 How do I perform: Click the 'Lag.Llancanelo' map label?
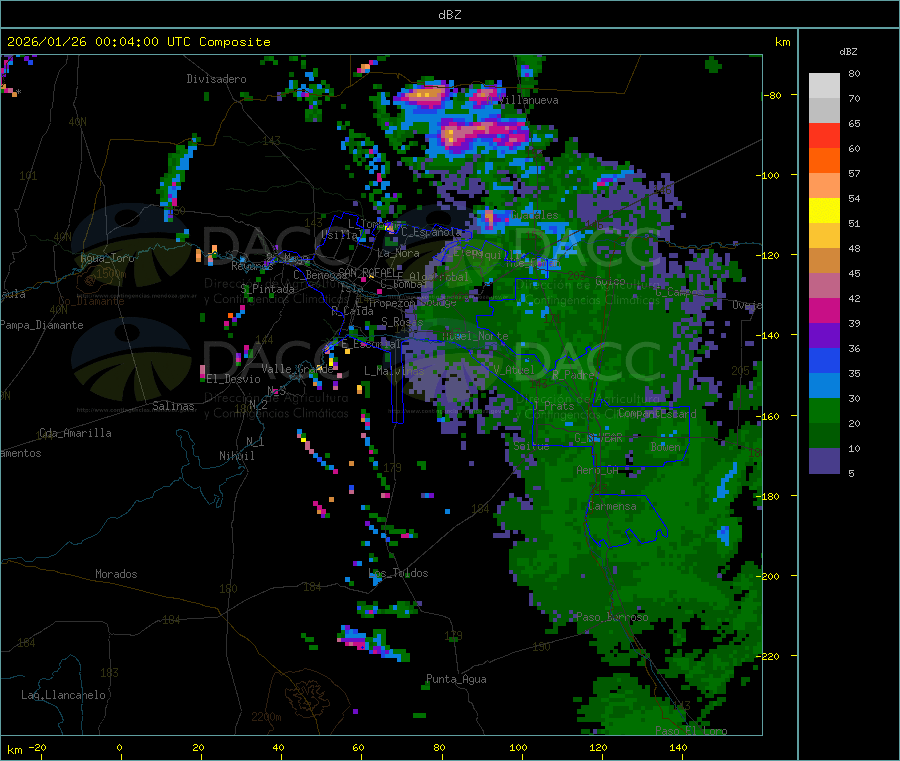(63, 695)
